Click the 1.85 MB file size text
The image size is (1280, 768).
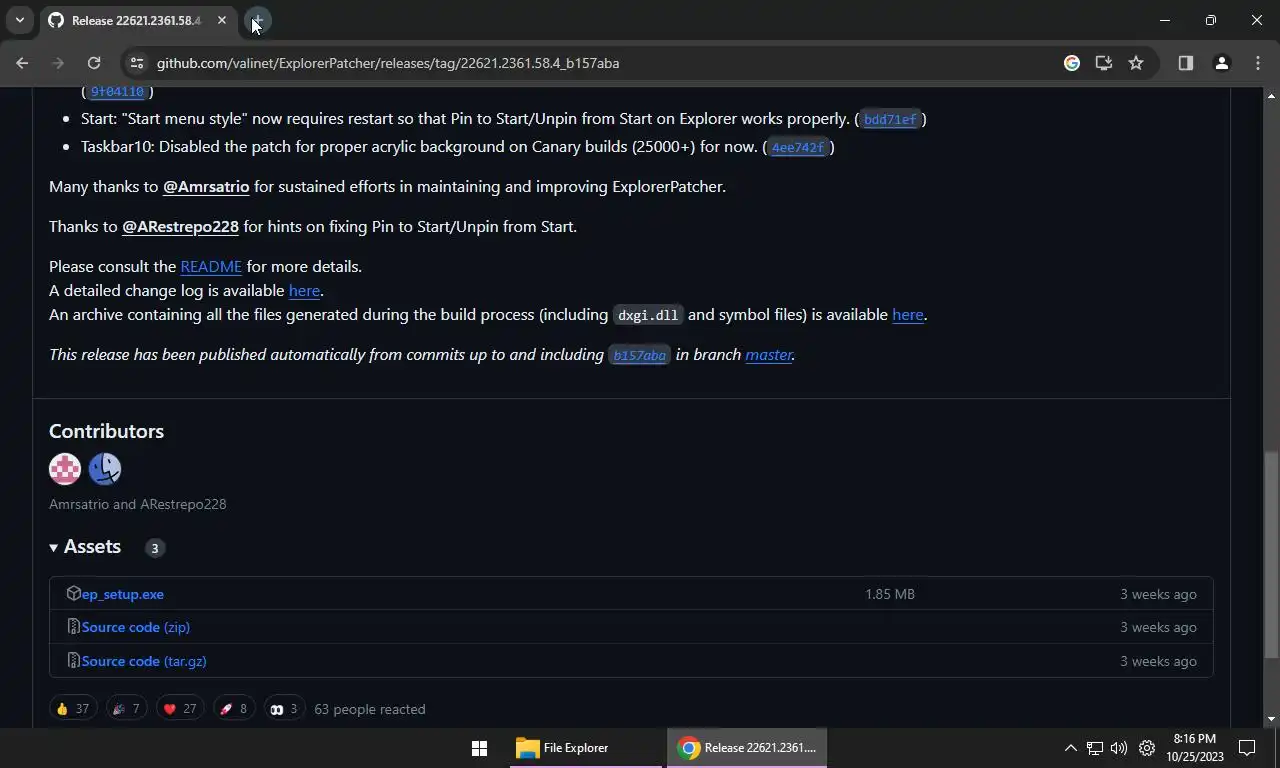[x=890, y=594]
